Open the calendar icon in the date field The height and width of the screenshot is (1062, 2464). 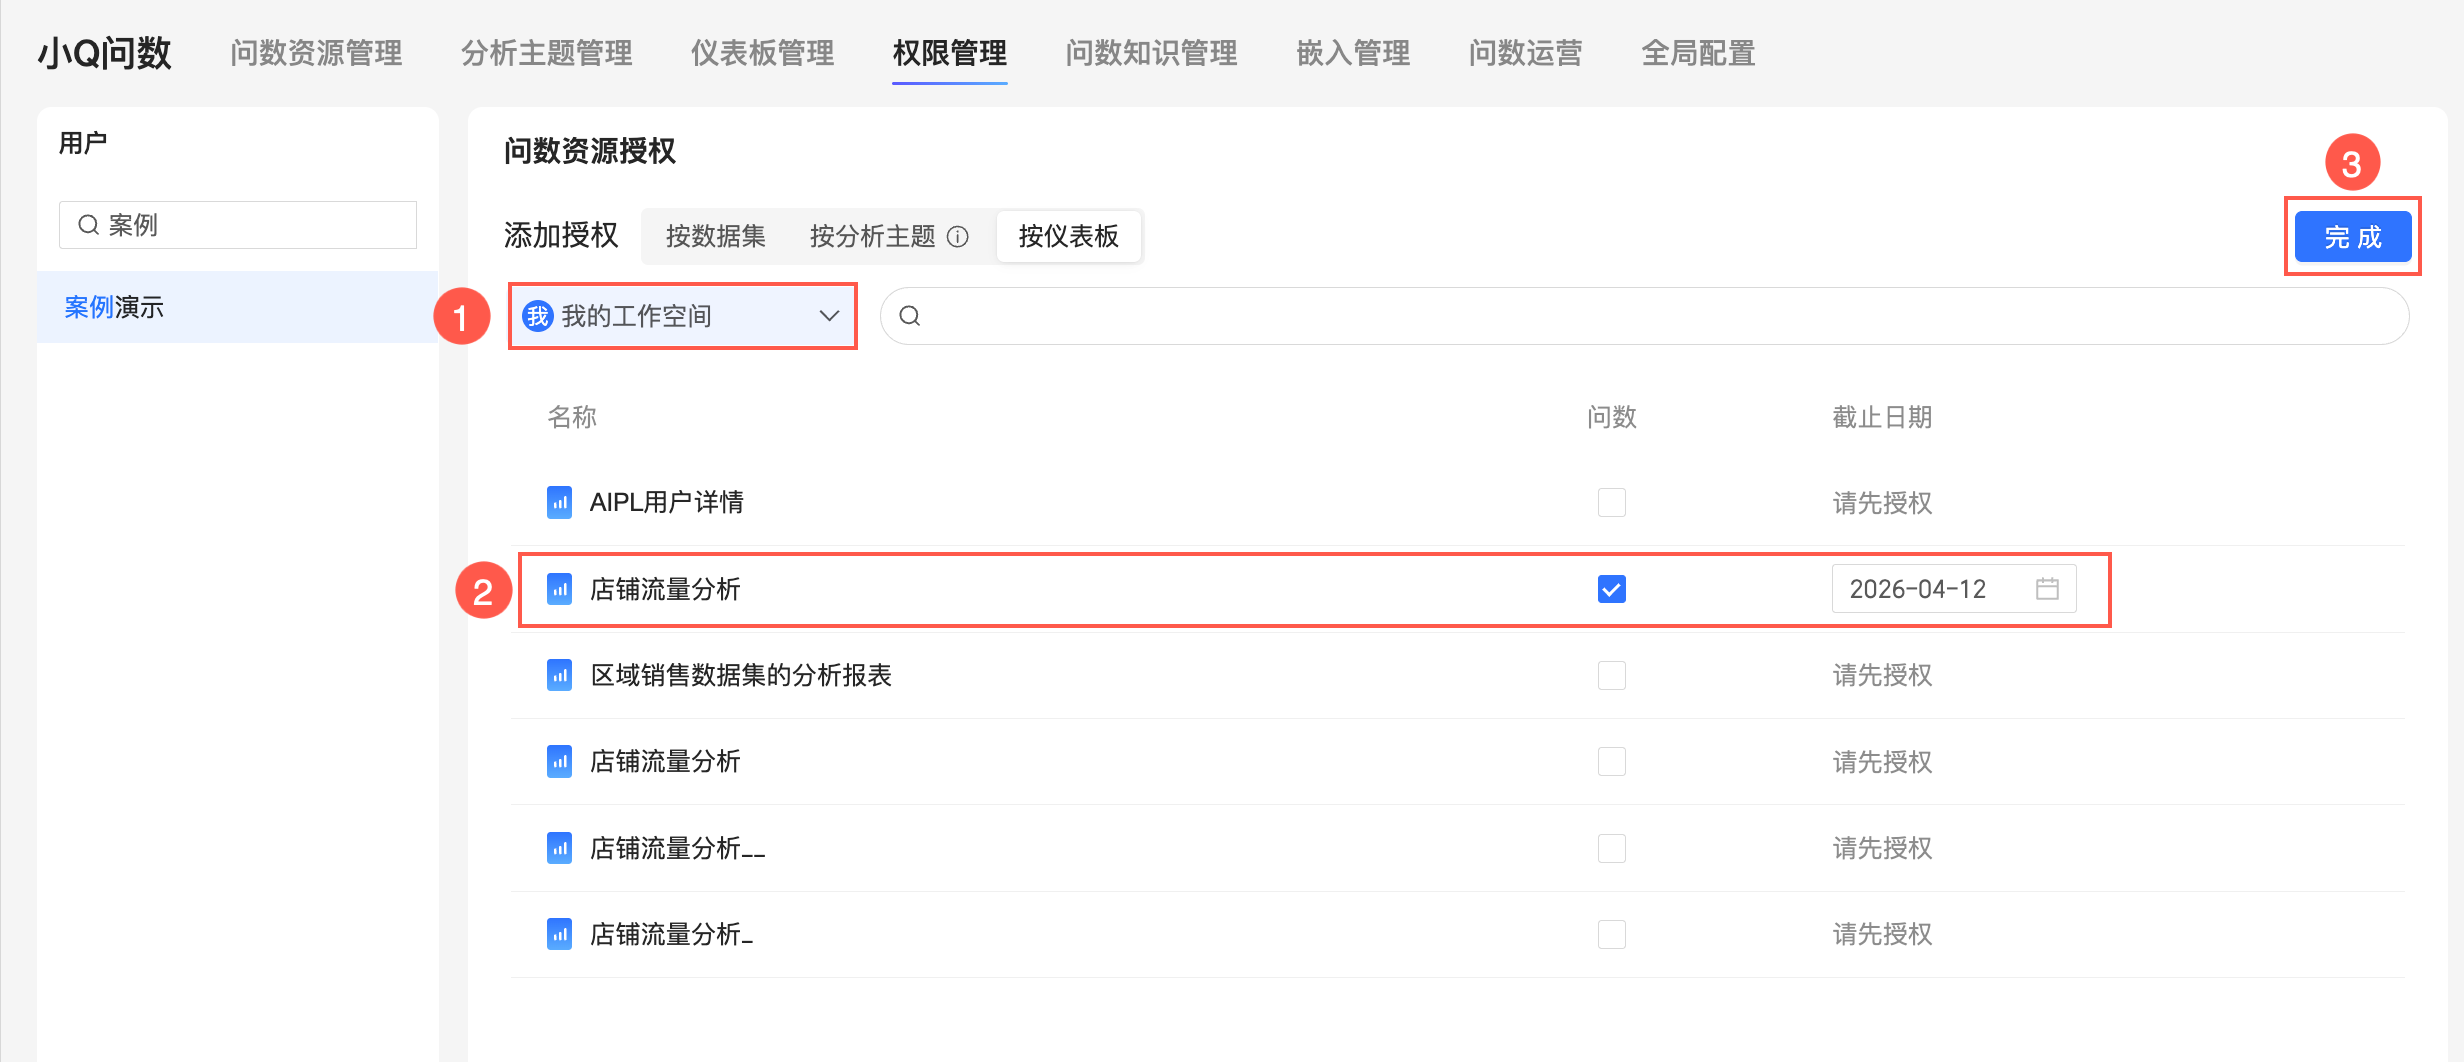[x=2047, y=589]
